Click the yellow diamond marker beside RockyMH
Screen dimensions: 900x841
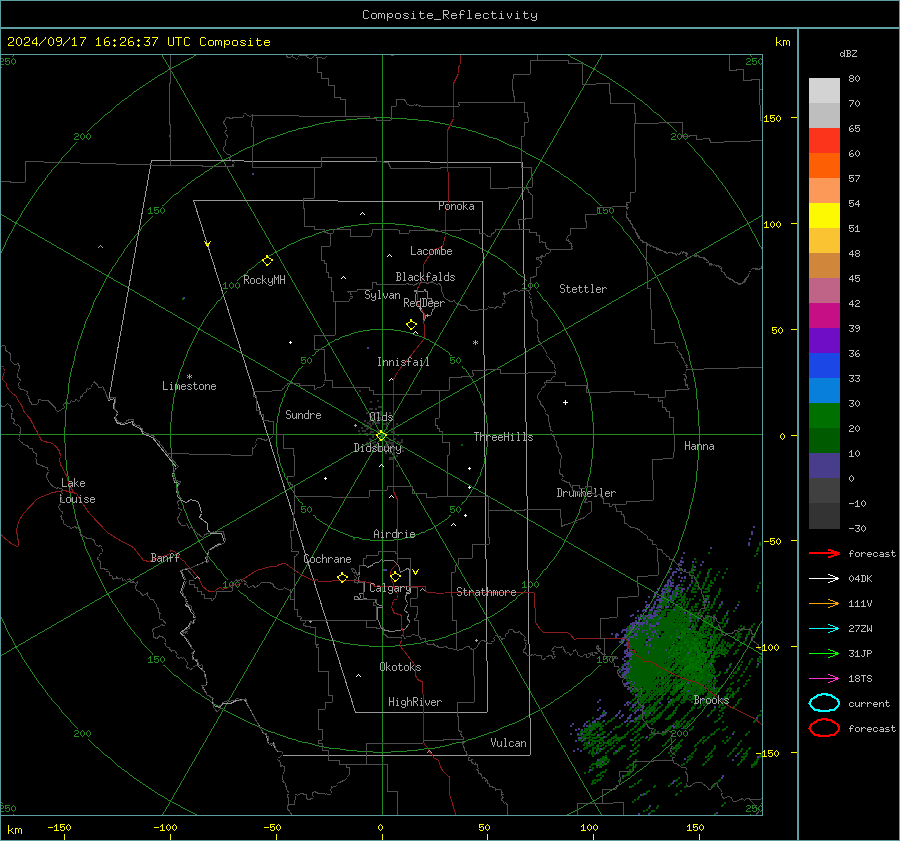tap(267, 261)
